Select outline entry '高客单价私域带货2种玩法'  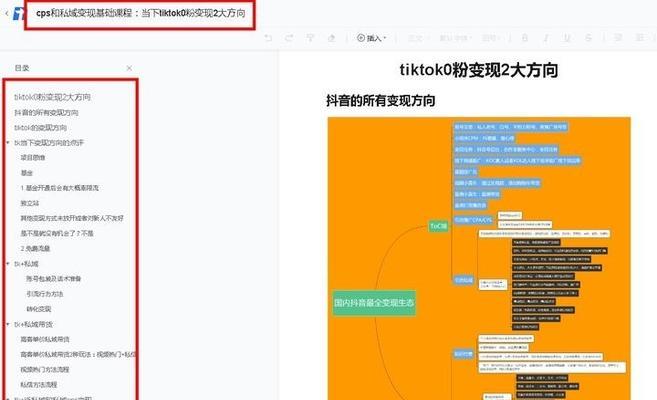pyautogui.click(x=78, y=354)
